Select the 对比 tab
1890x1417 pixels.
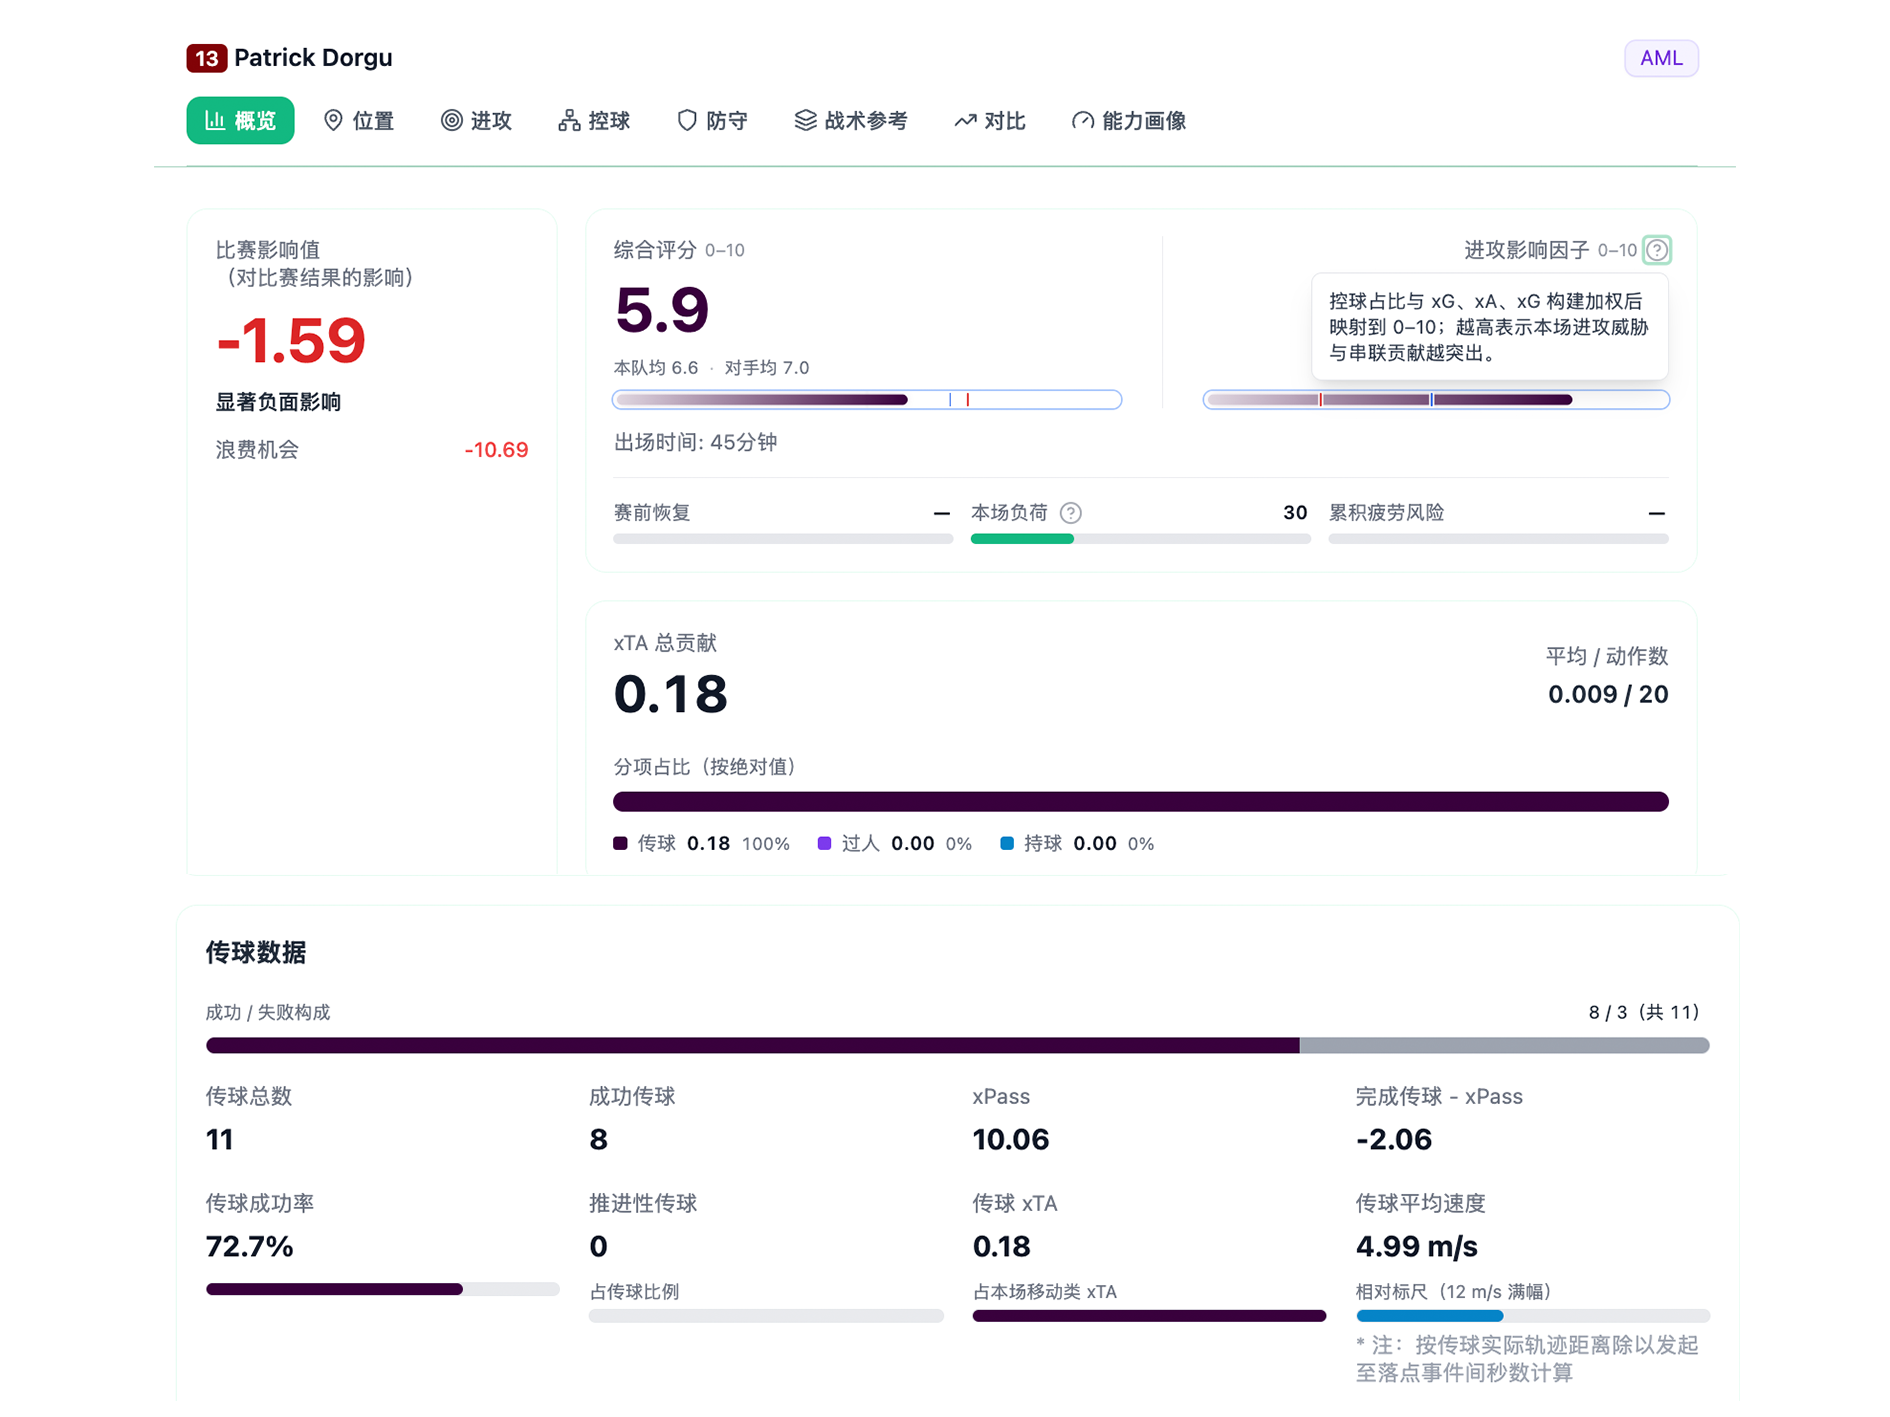990,121
